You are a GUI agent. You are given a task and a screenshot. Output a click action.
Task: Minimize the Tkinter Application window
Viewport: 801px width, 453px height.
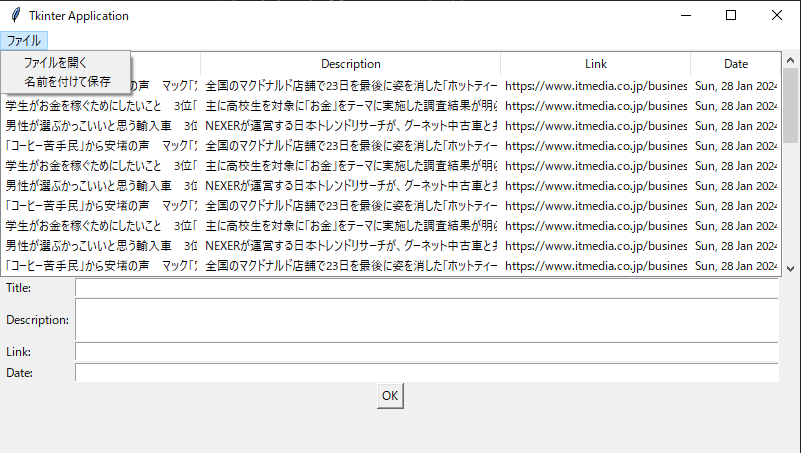pyautogui.click(x=685, y=16)
